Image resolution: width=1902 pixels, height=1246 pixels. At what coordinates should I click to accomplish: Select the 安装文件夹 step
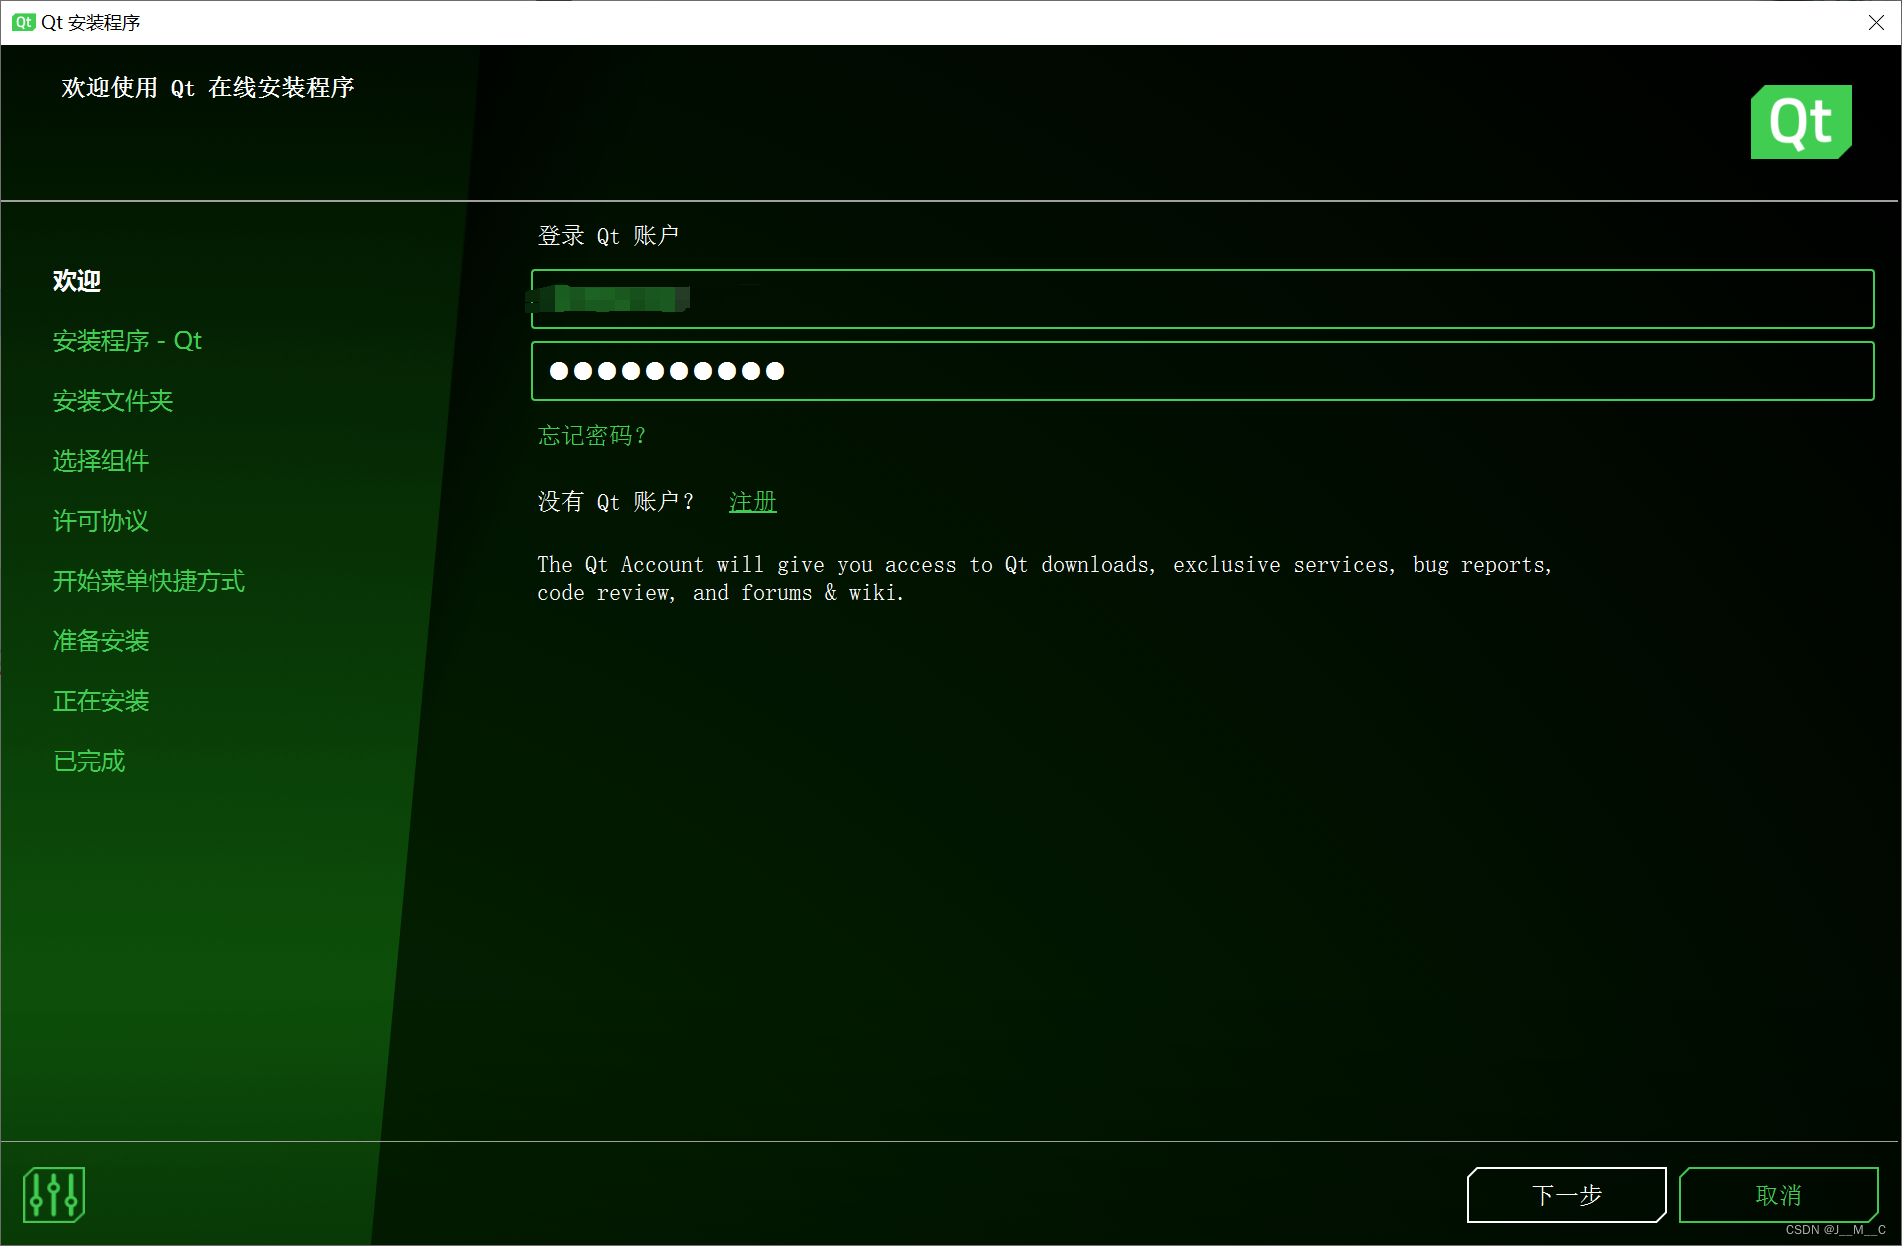[x=113, y=401]
